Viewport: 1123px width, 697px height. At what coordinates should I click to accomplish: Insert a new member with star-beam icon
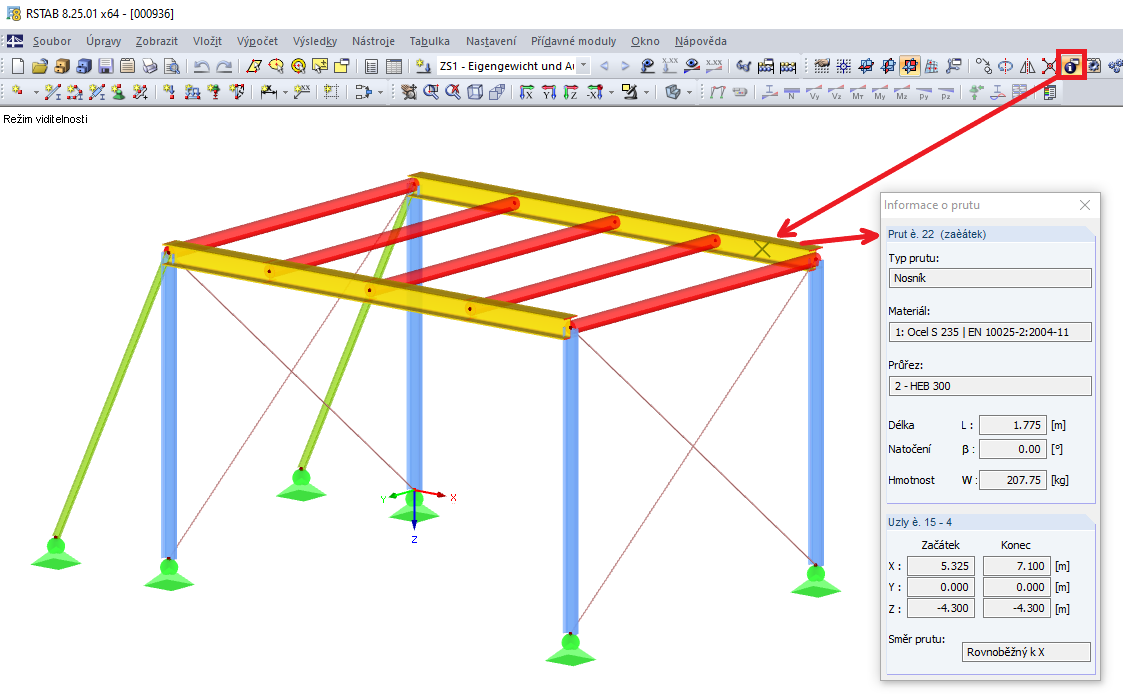coord(52,92)
